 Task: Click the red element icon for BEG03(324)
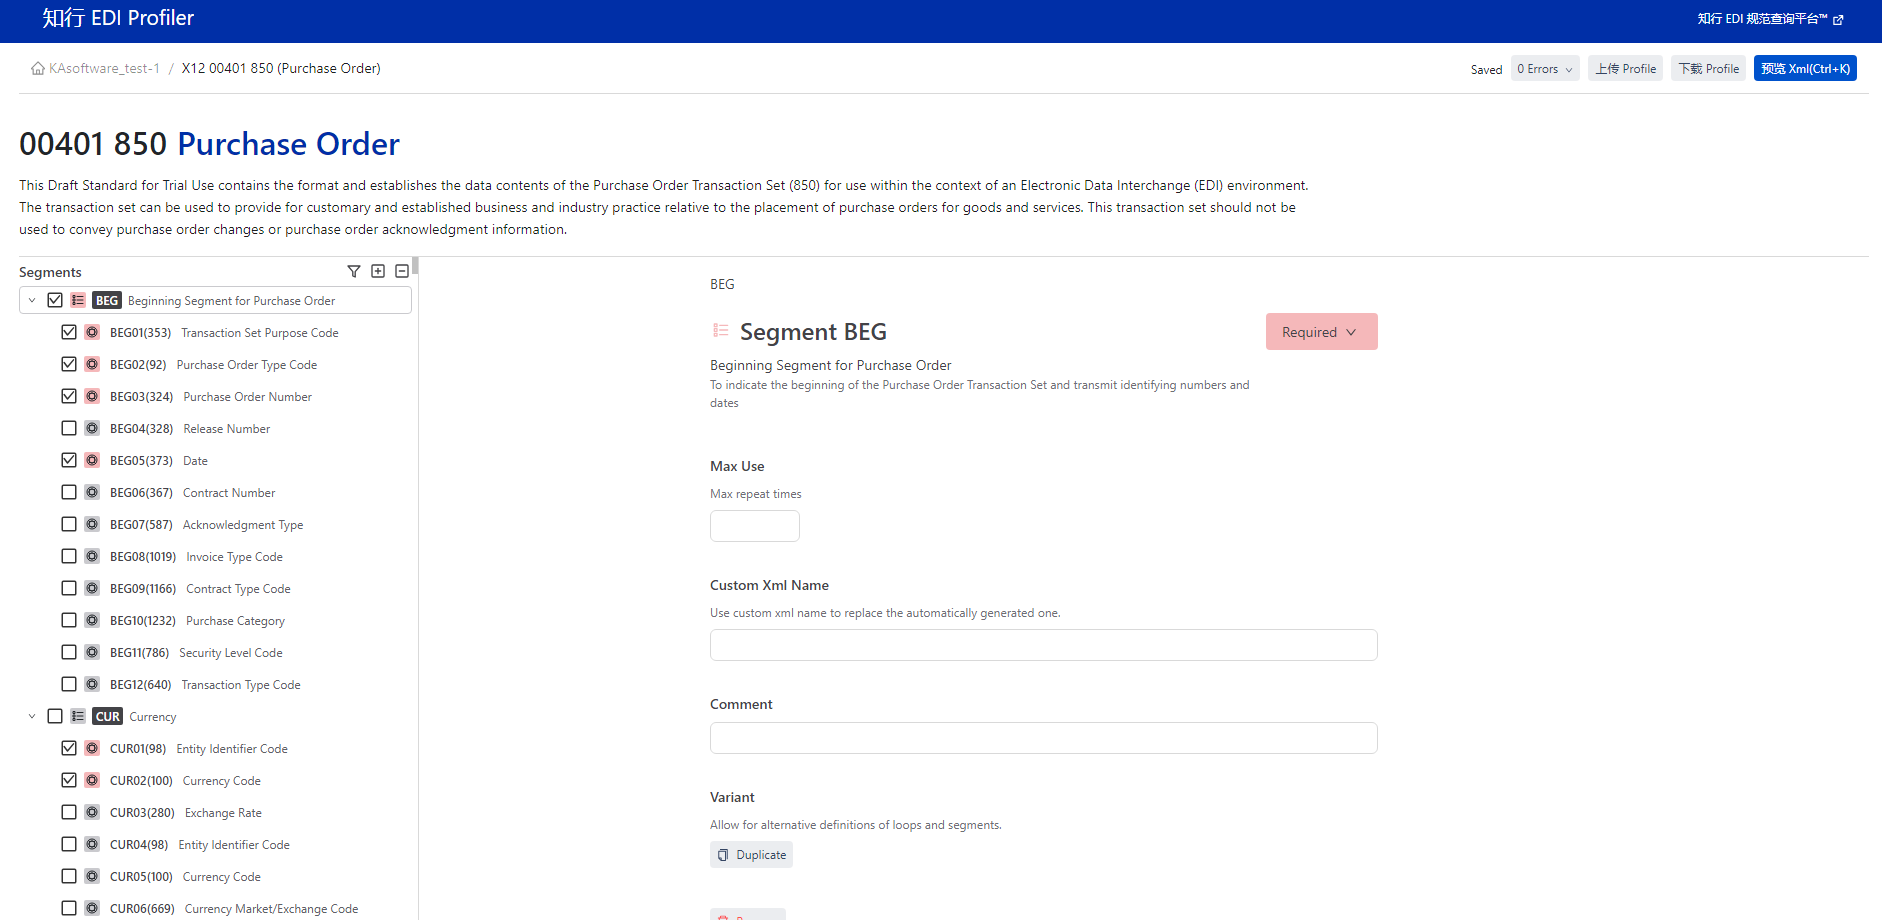click(92, 396)
